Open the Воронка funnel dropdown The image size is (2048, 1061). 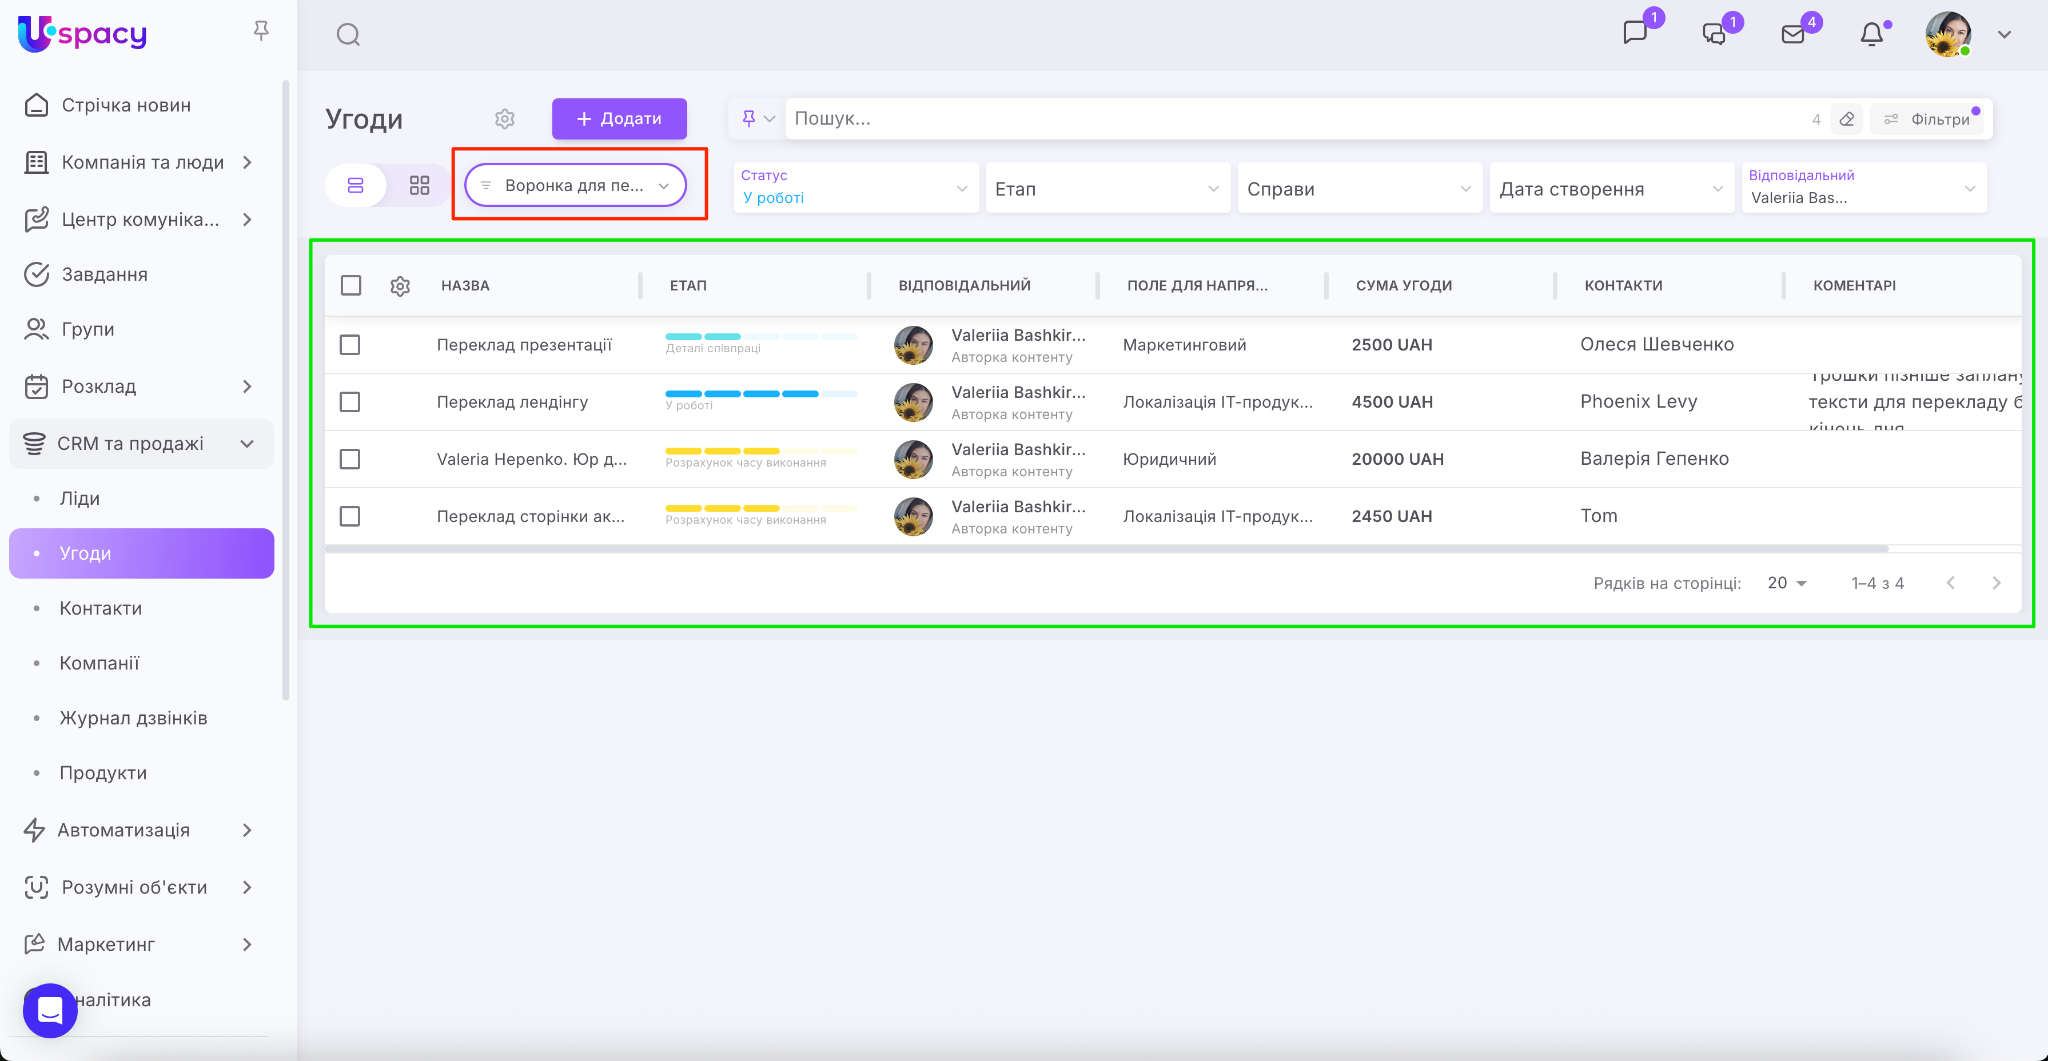(x=576, y=186)
